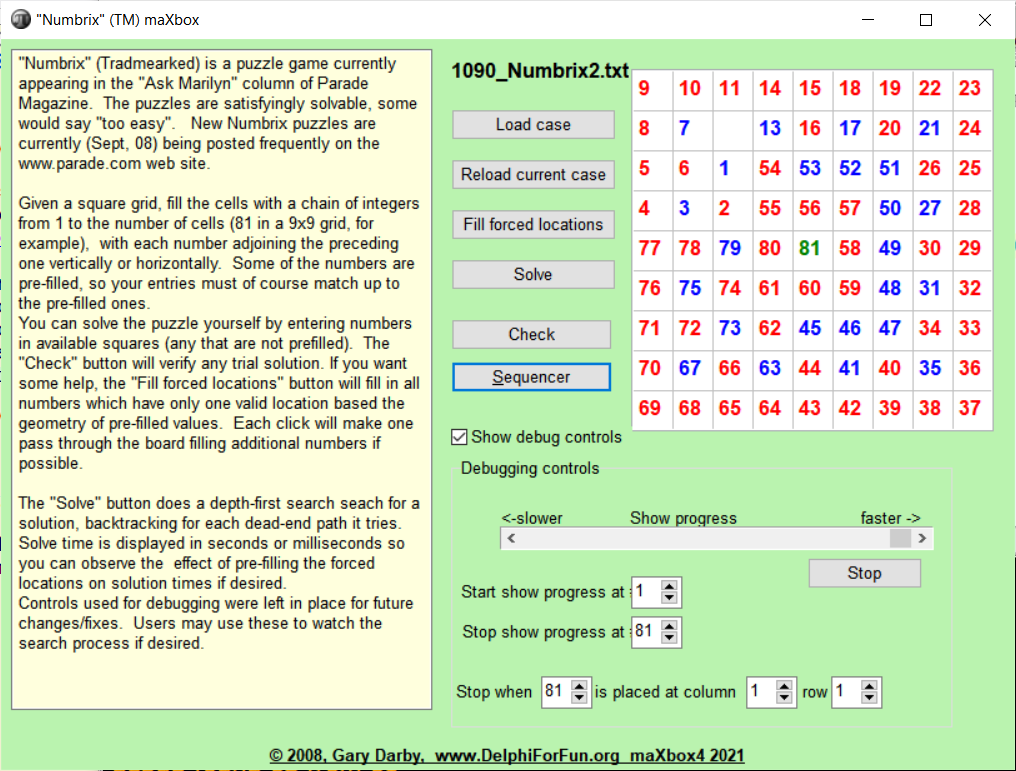Run the Solve button
Image resolution: width=1016 pixels, height=771 pixels.
(x=533, y=274)
